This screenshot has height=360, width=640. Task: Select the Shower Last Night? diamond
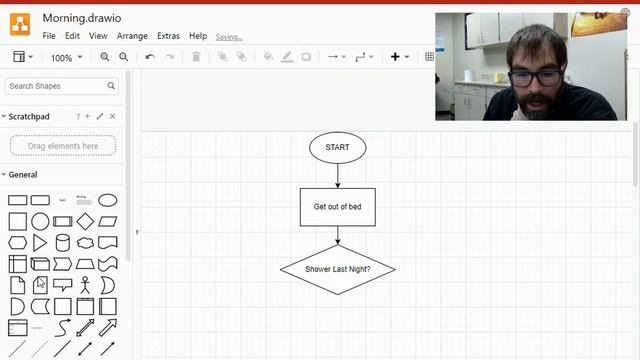coord(338,269)
